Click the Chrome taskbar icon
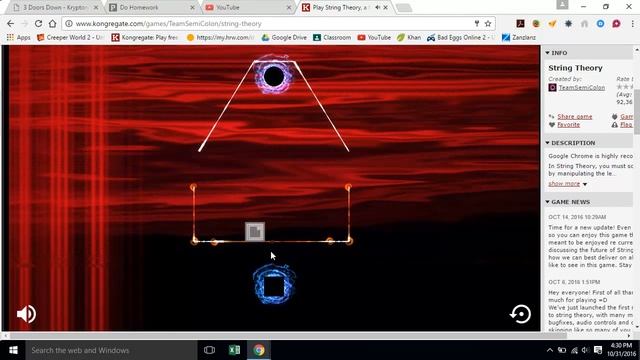Image resolution: width=640 pixels, height=360 pixels. click(259, 350)
